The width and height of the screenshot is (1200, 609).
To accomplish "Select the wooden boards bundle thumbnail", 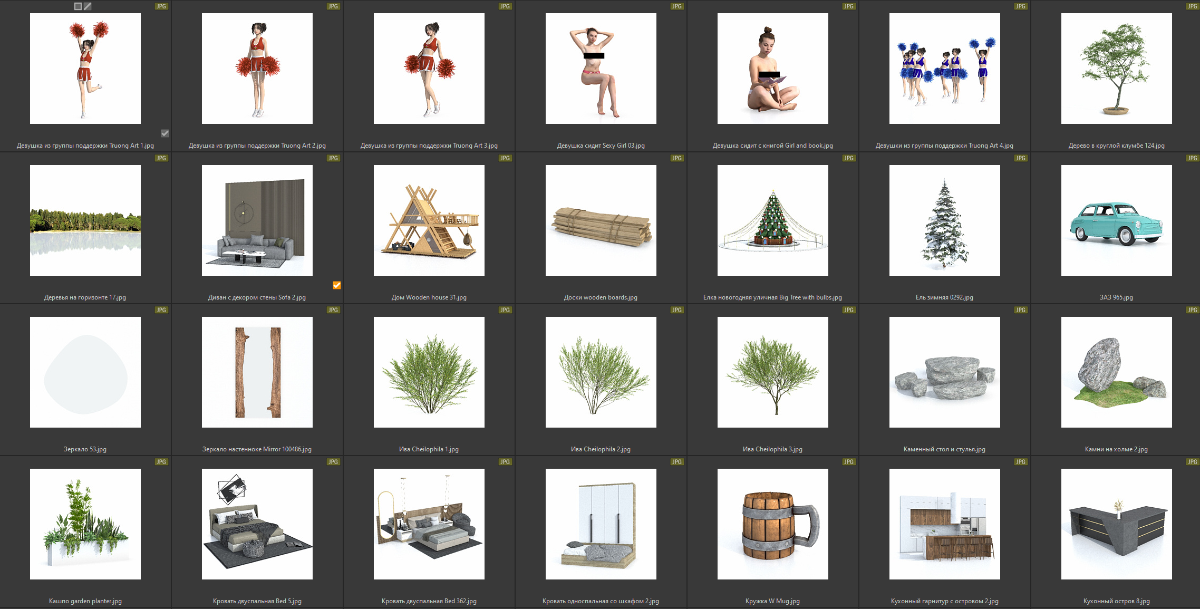I will (x=601, y=221).
